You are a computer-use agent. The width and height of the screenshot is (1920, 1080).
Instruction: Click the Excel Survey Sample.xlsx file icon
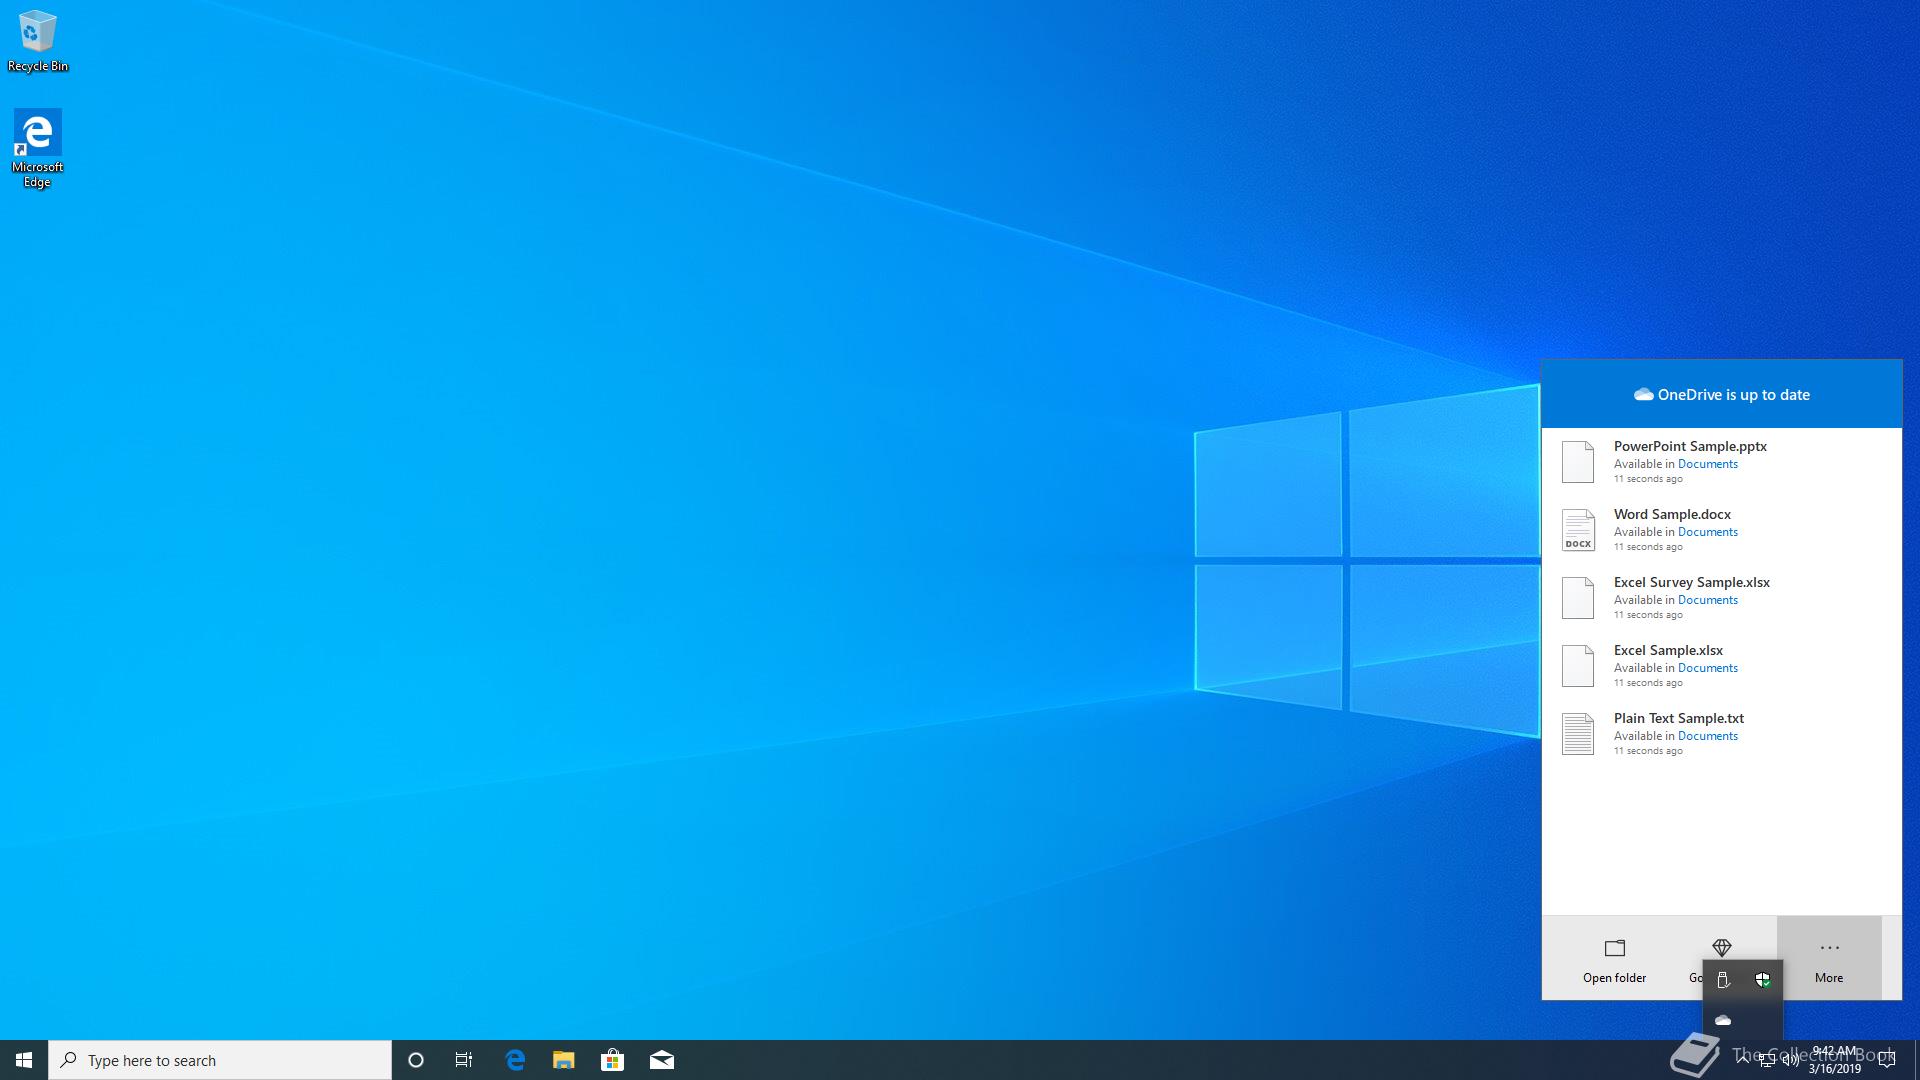point(1578,598)
